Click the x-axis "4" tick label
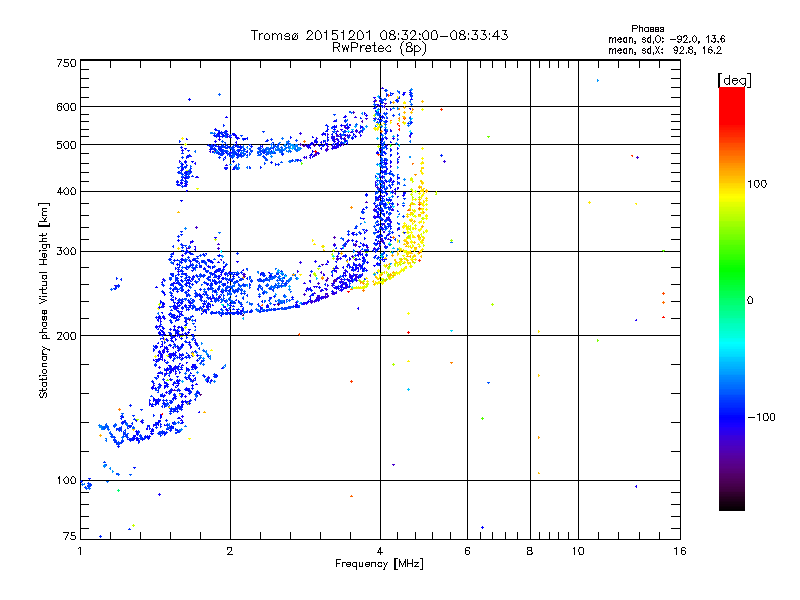 (x=380, y=551)
